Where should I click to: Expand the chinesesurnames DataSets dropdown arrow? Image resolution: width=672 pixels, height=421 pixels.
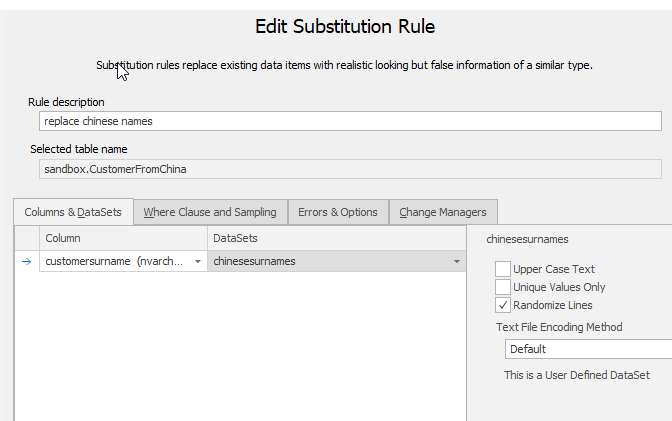coord(457,261)
